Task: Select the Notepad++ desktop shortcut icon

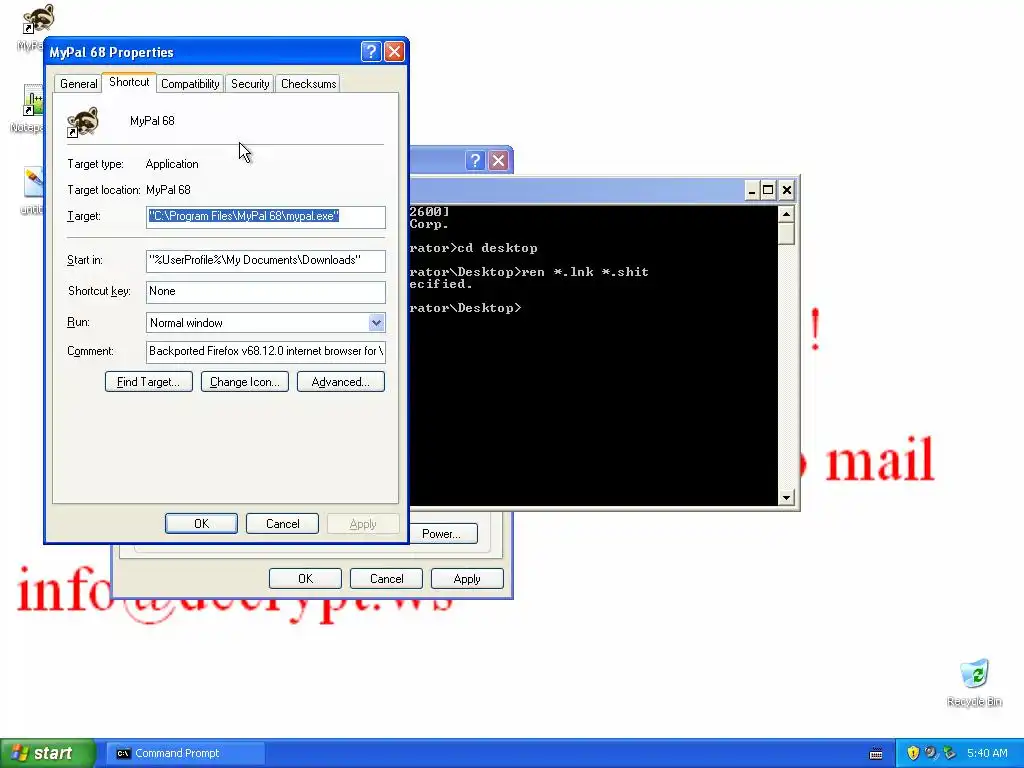Action: click(x=32, y=103)
